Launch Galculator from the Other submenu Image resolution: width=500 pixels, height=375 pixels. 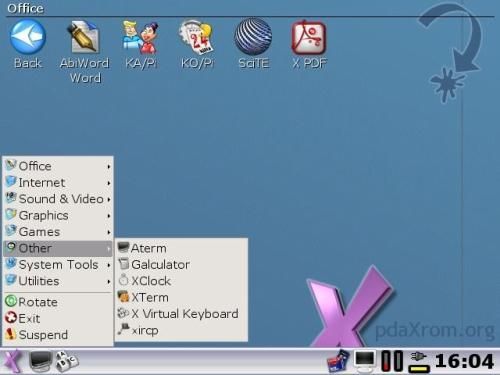[x=181, y=265]
